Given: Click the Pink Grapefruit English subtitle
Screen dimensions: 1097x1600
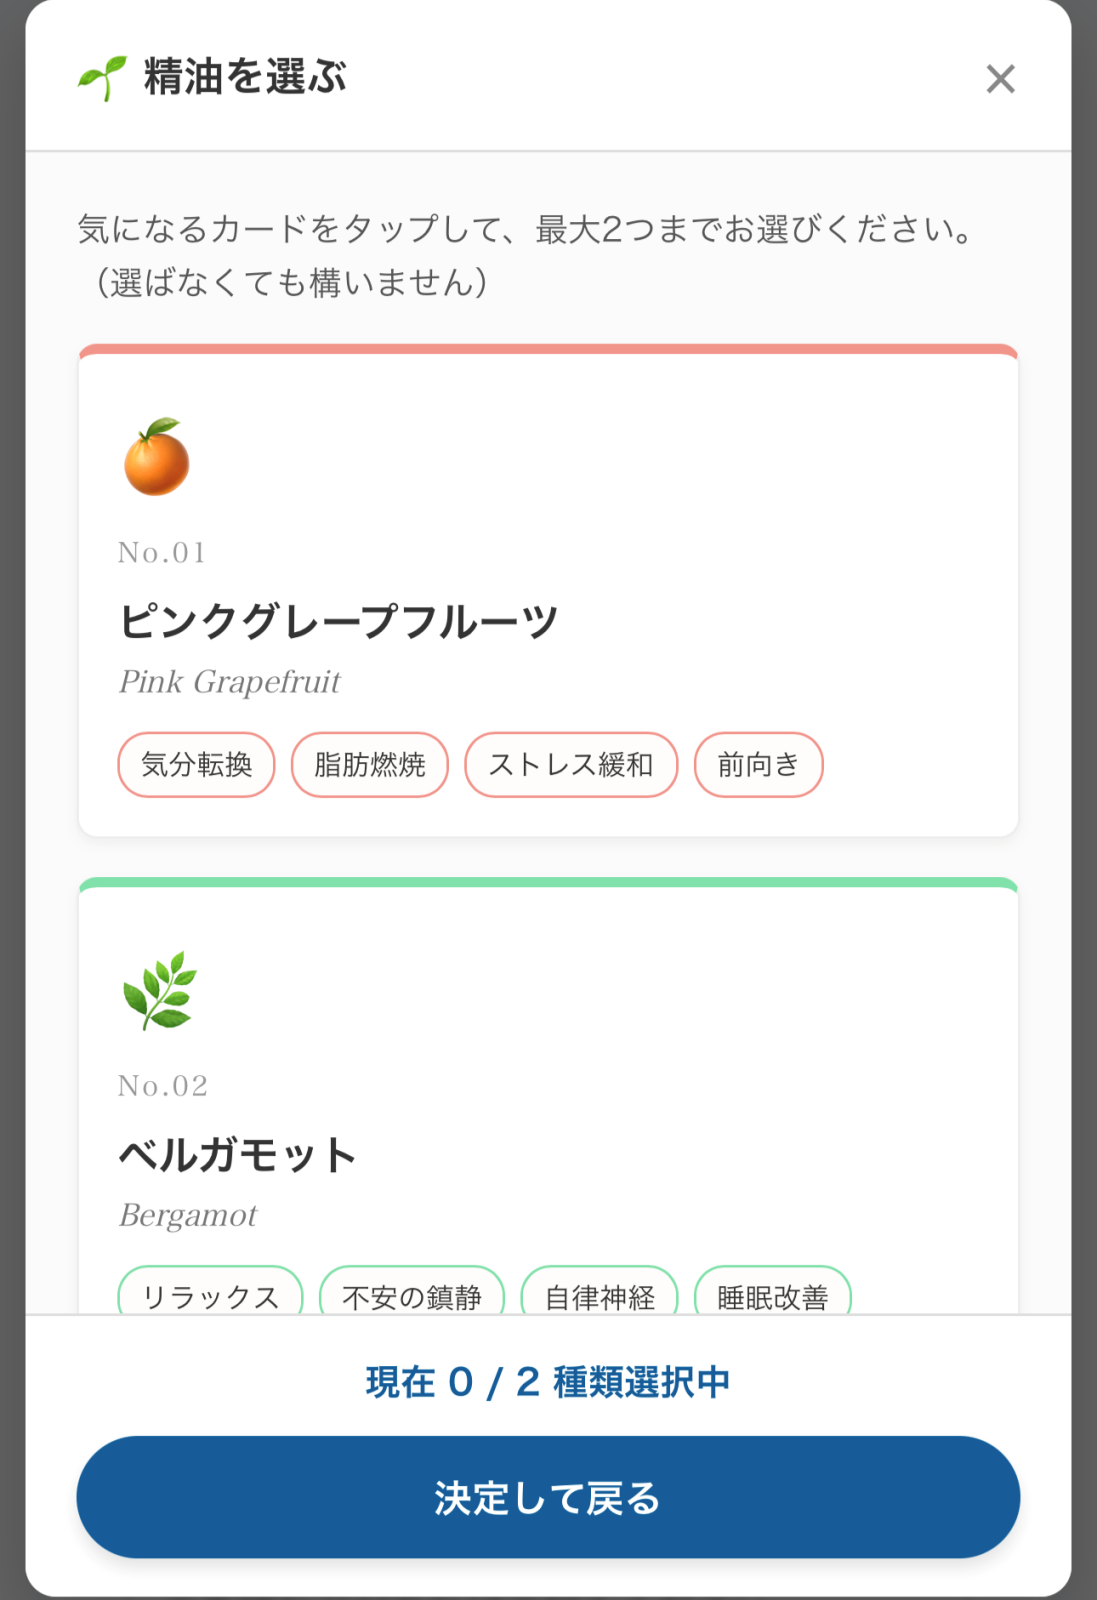Looking at the screenshot, I should 230,682.
